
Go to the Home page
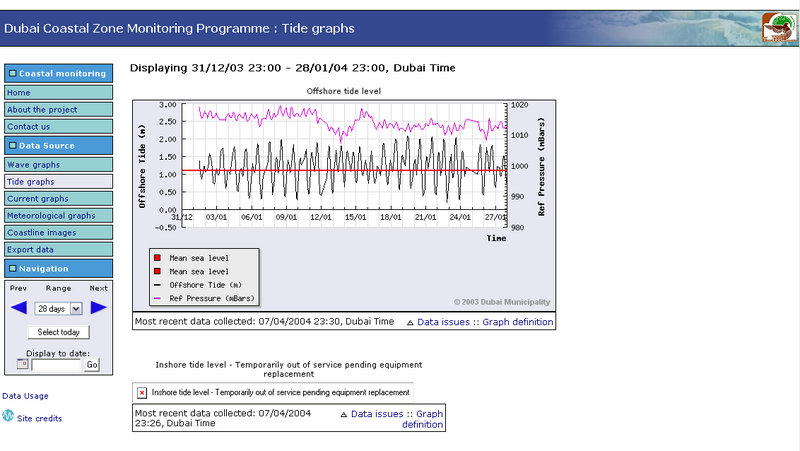[58, 92]
